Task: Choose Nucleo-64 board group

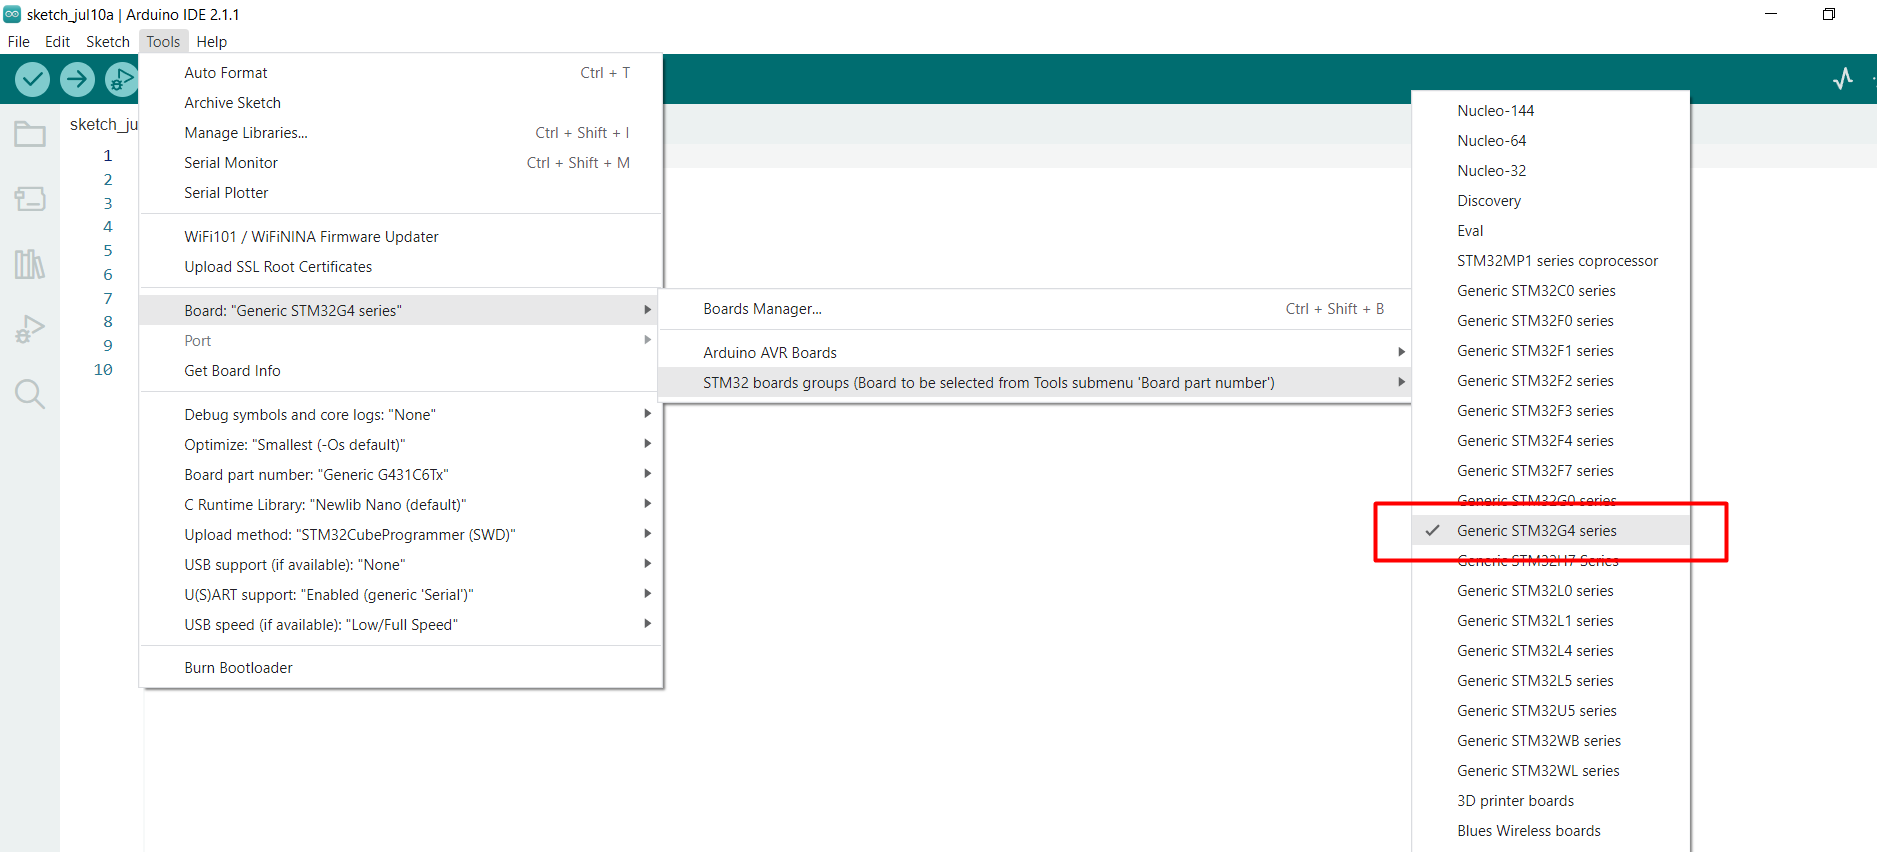Action: 1491,141
